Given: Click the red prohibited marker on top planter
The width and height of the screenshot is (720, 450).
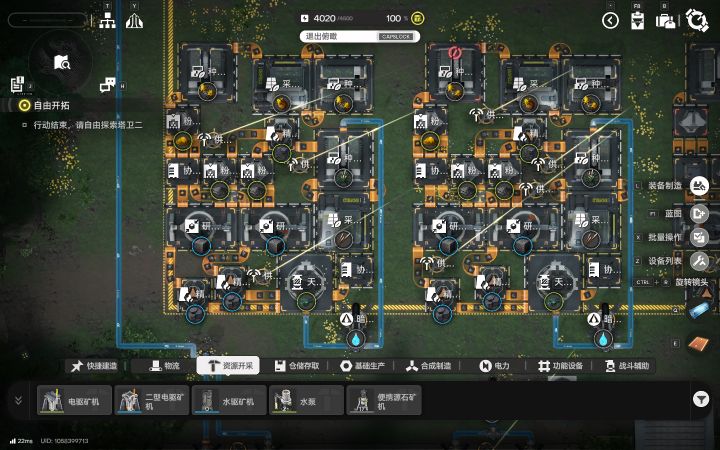Looking at the screenshot, I should (454, 52).
